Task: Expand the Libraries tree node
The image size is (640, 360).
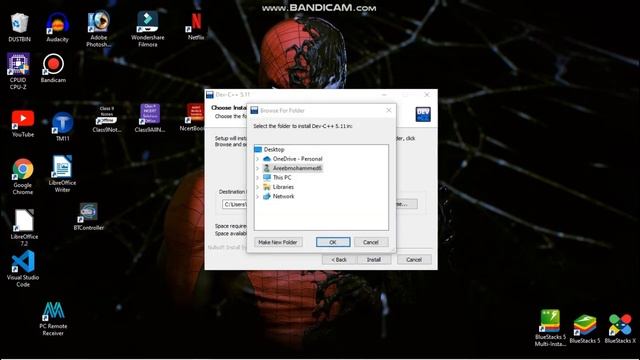Action: (258, 187)
